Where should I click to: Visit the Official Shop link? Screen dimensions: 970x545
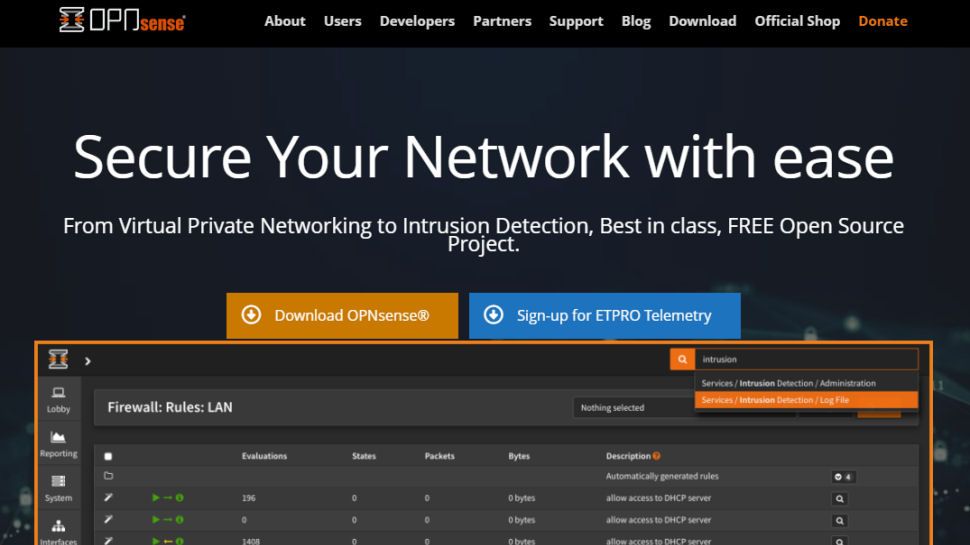(x=797, y=21)
